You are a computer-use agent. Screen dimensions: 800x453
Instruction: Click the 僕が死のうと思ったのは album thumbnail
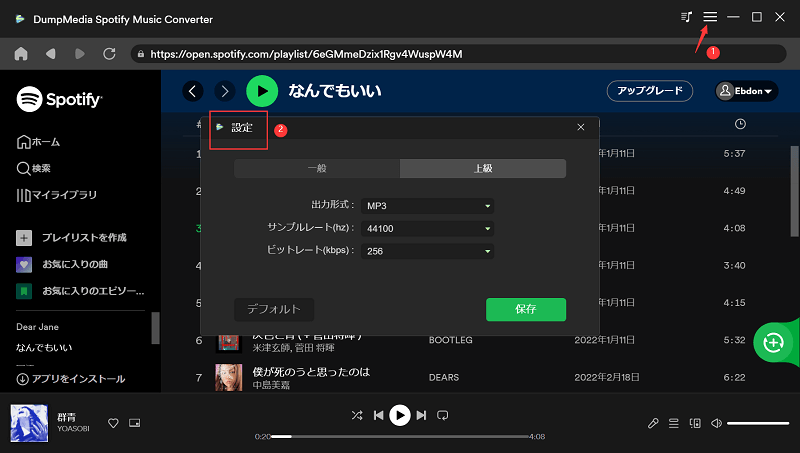tap(229, 378)
